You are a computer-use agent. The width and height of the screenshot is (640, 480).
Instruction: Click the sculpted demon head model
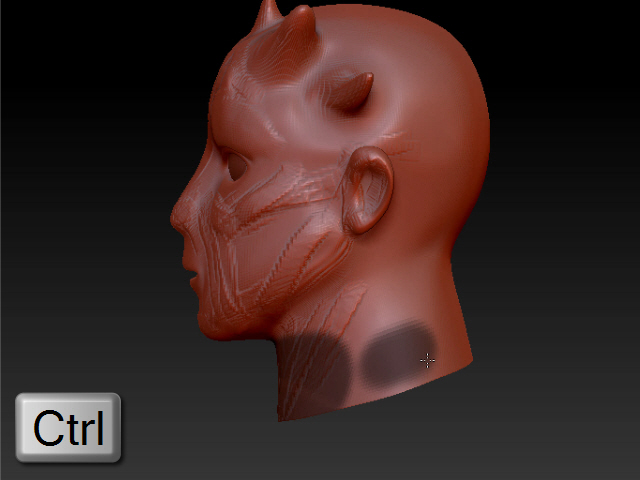[x=330, y=211]
